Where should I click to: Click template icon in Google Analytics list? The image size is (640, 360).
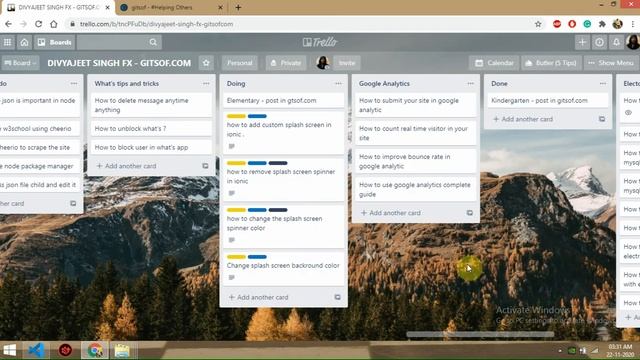point(470,213)
